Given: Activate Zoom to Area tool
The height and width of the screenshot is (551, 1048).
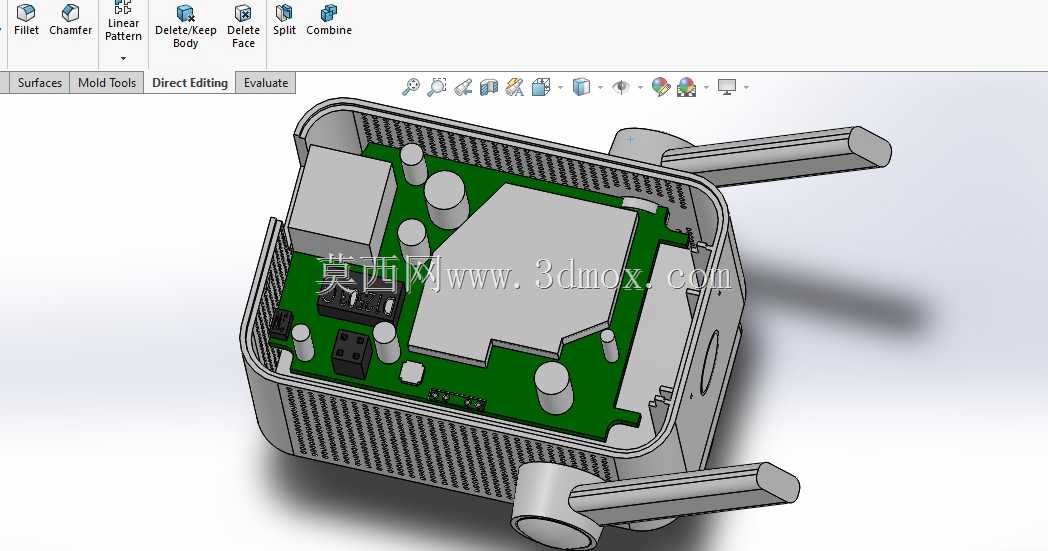Looking at the screenshot, I should [436, 87].
